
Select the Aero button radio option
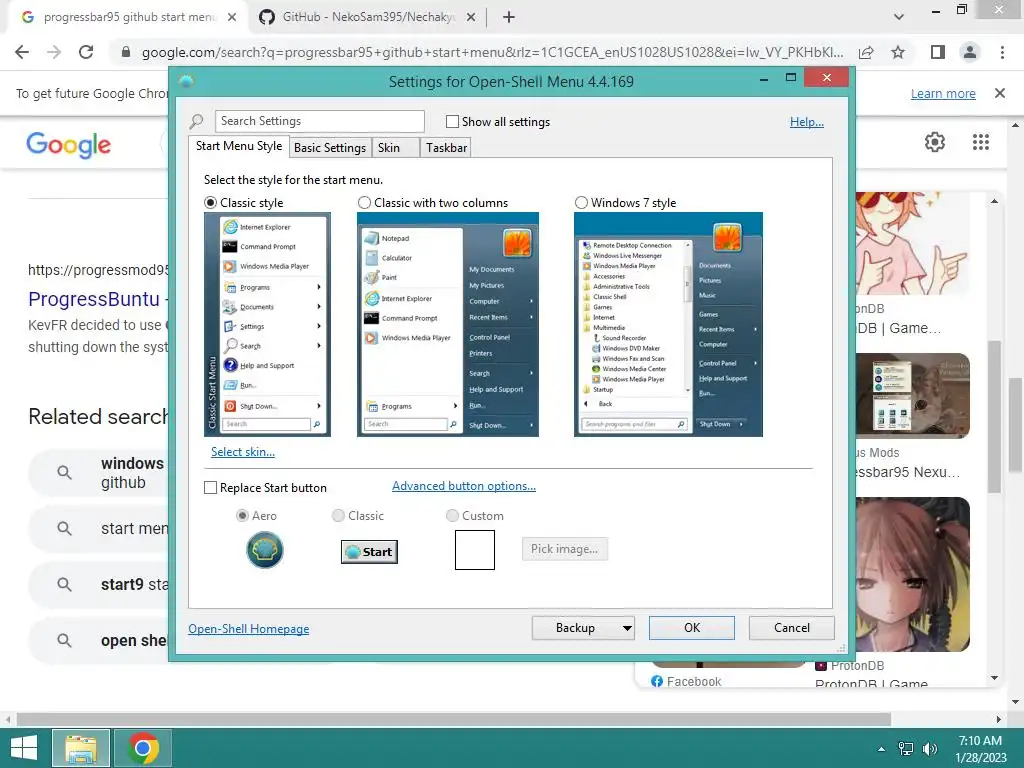pos(242,516)
